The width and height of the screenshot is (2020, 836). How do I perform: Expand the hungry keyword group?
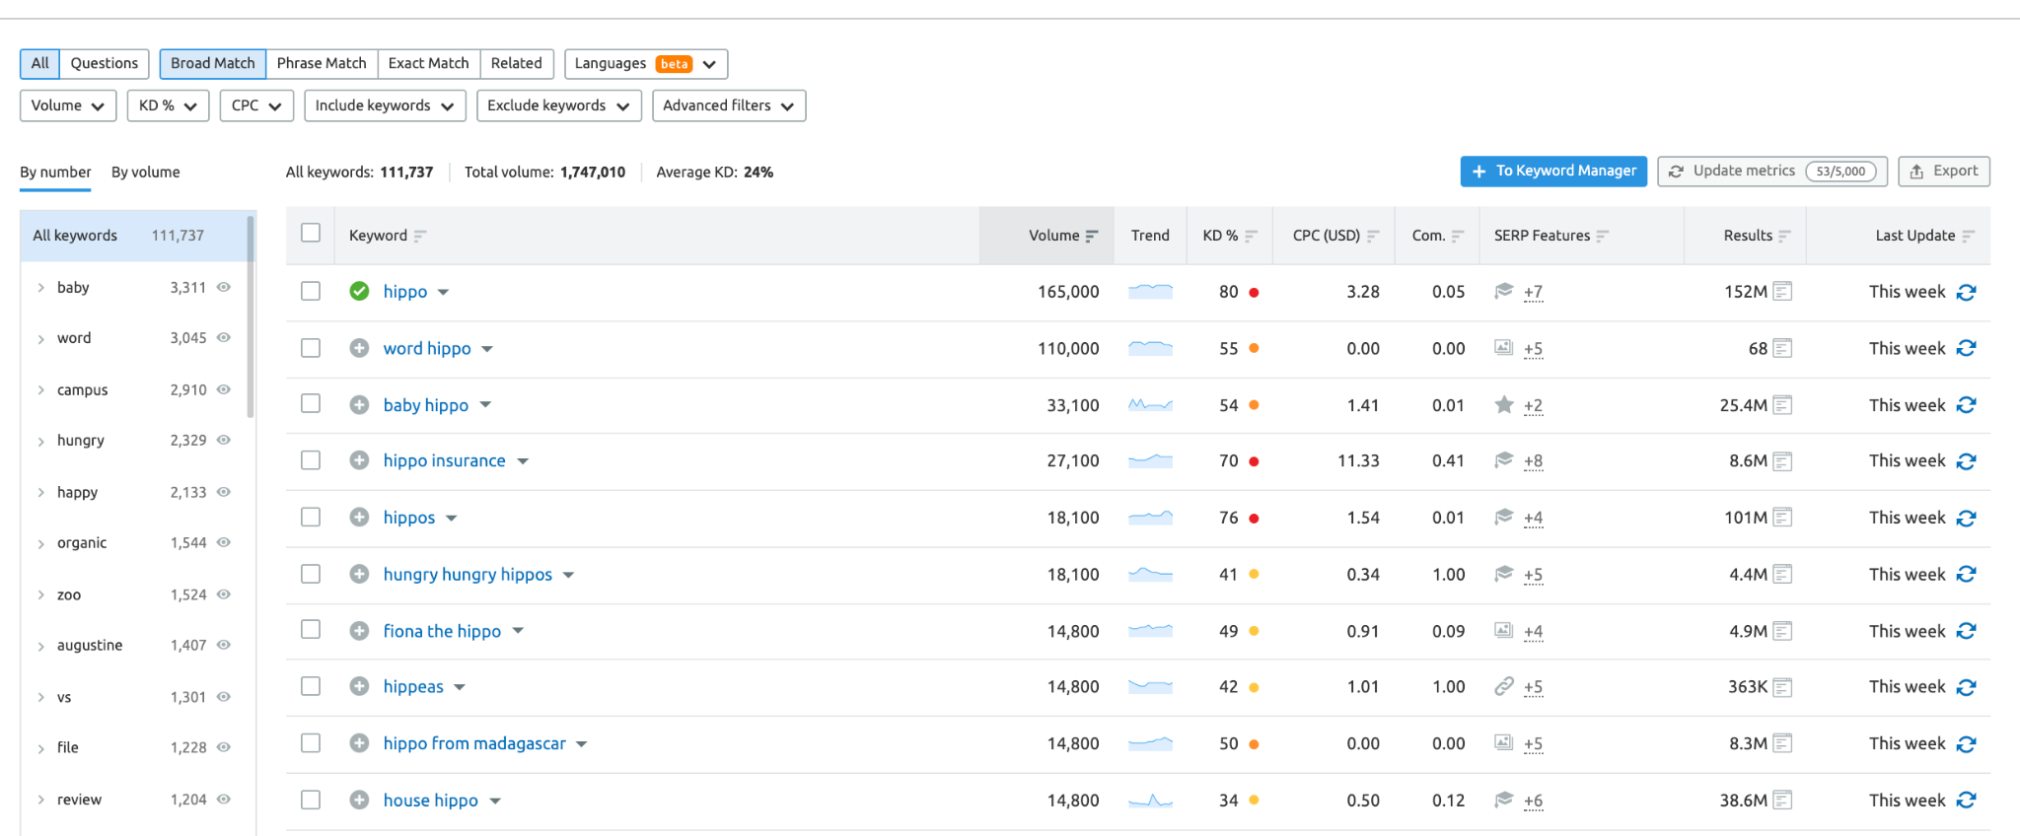coord(41,441)
